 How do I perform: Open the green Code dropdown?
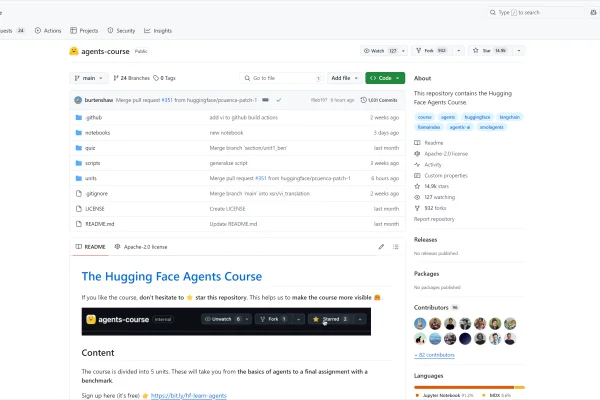point(385,78)
